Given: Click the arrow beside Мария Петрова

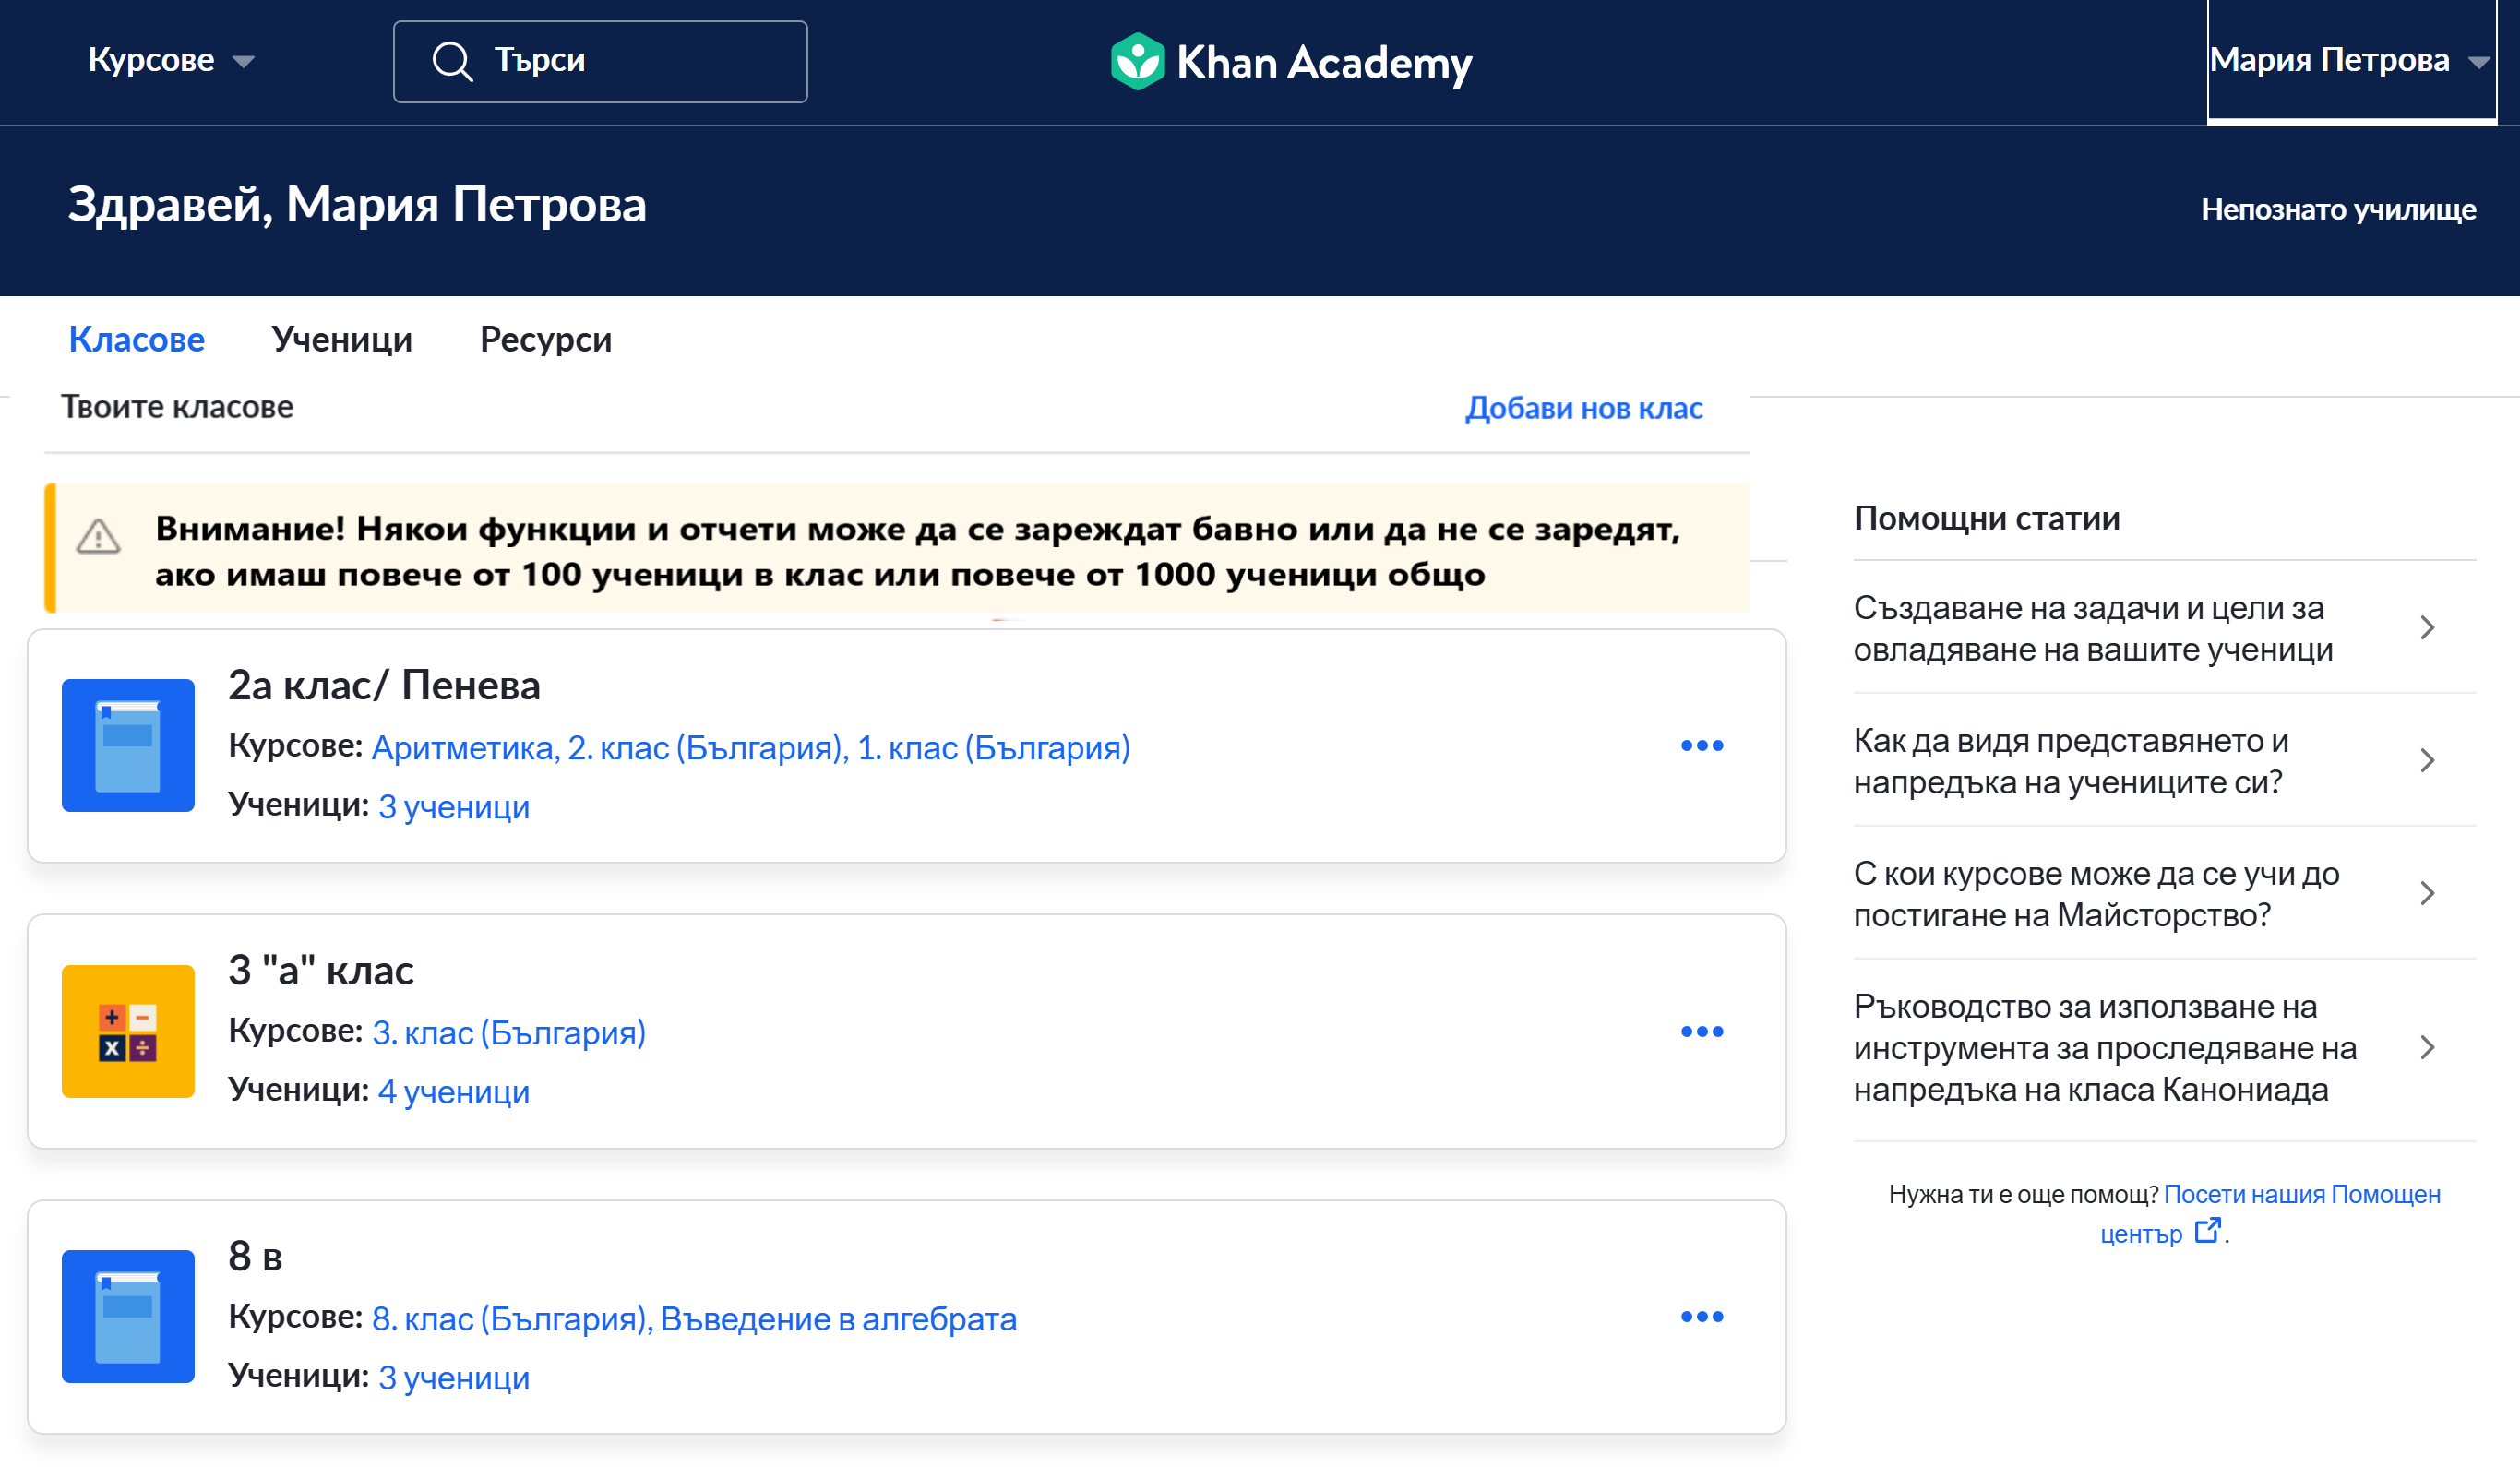Looking at the screenshot, I should [2478, 62].
